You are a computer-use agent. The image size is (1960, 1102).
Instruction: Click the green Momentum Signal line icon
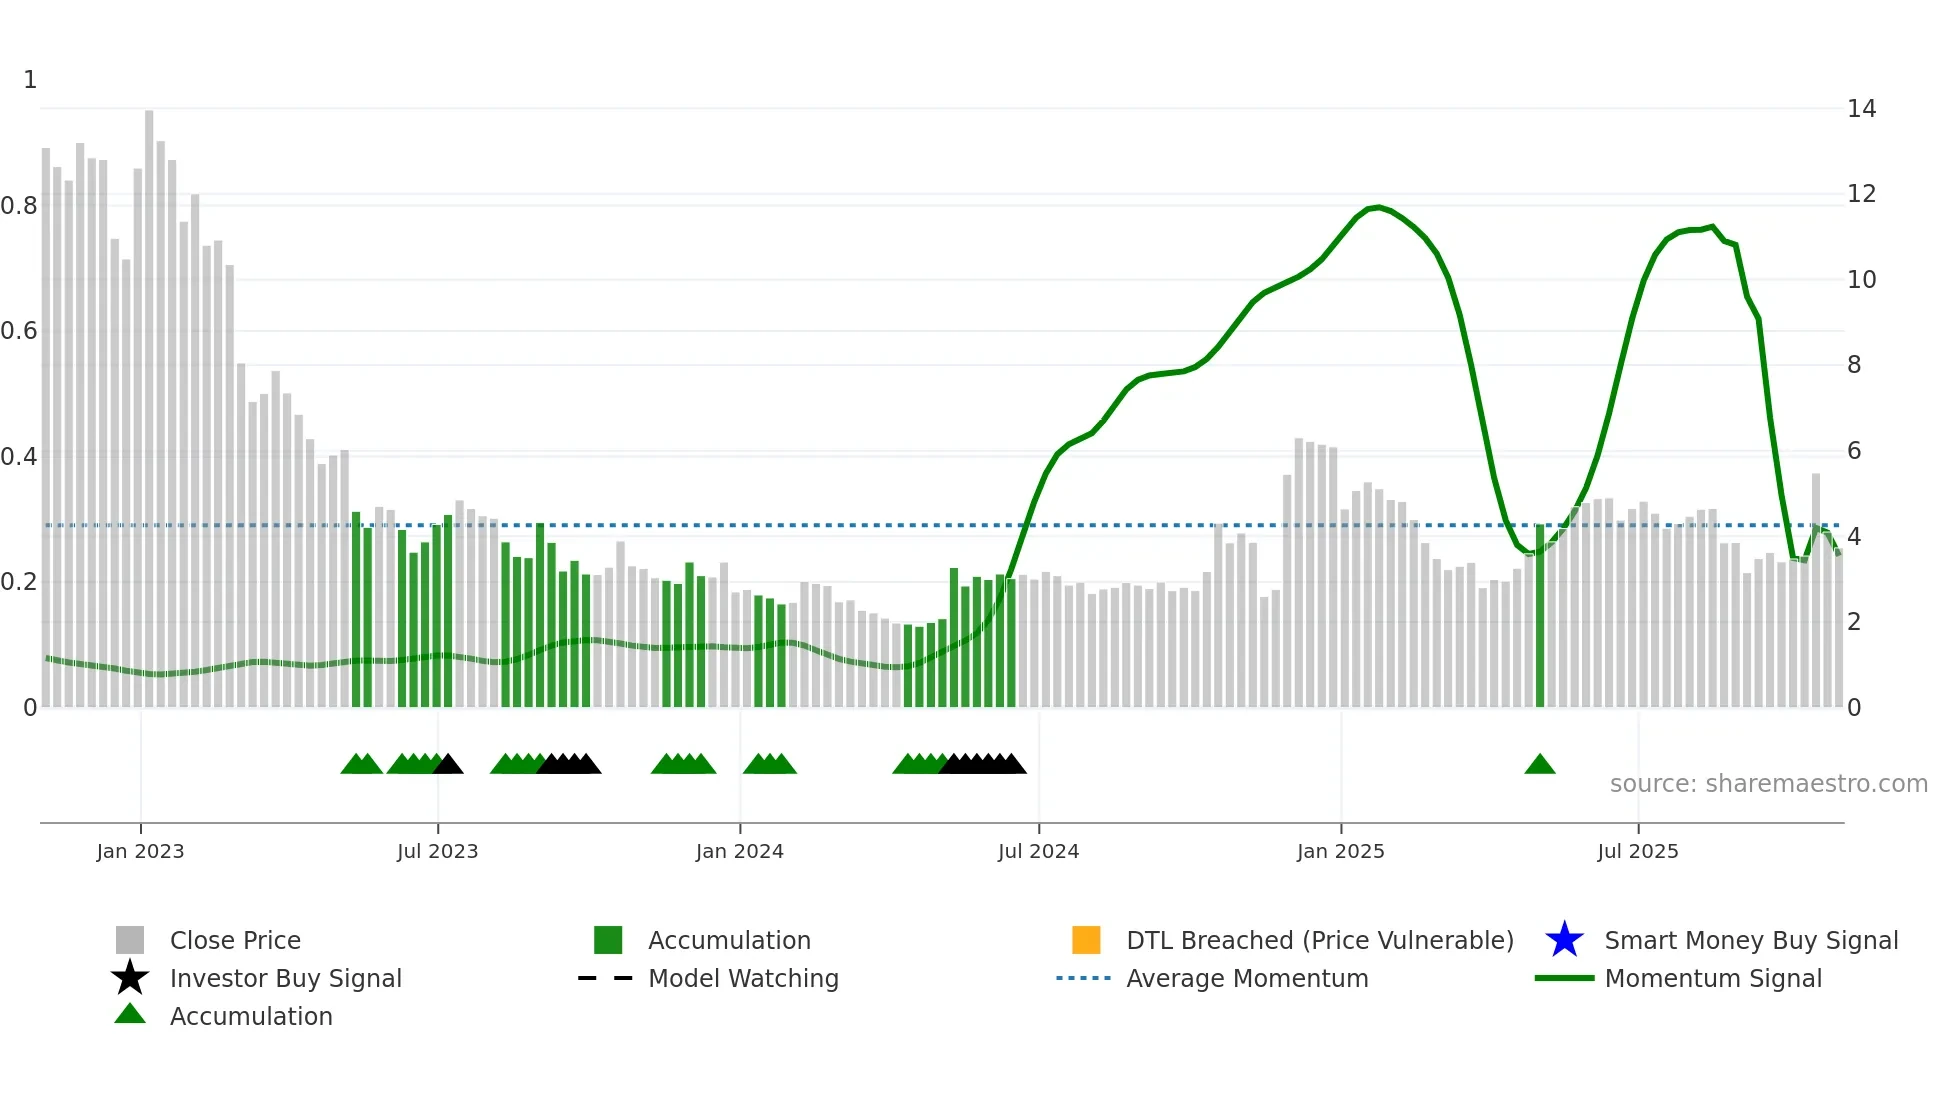(x=1564, y=978)
